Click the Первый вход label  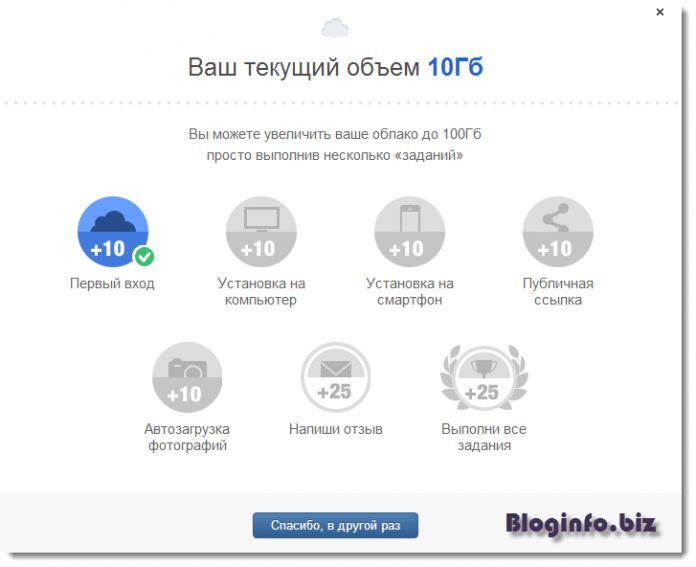[x=112, y=283]
